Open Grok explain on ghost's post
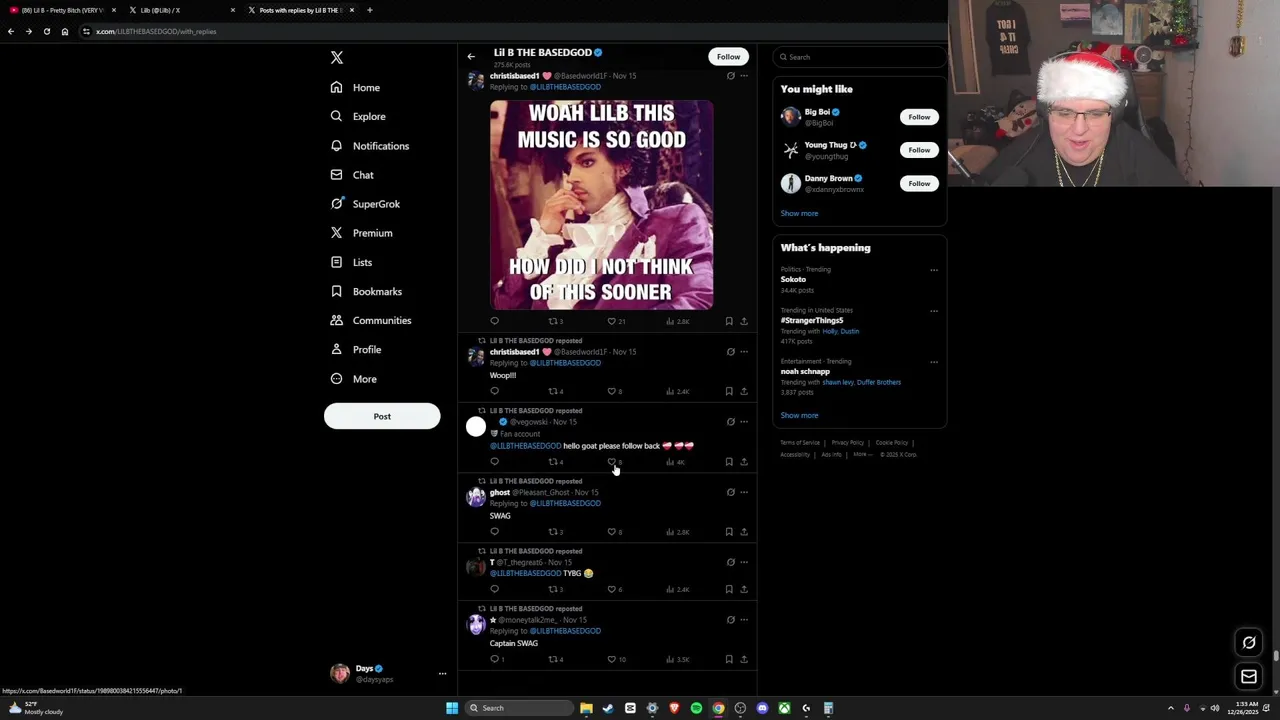The width and height of the screenshot is (1280, 720). (730, 492)
